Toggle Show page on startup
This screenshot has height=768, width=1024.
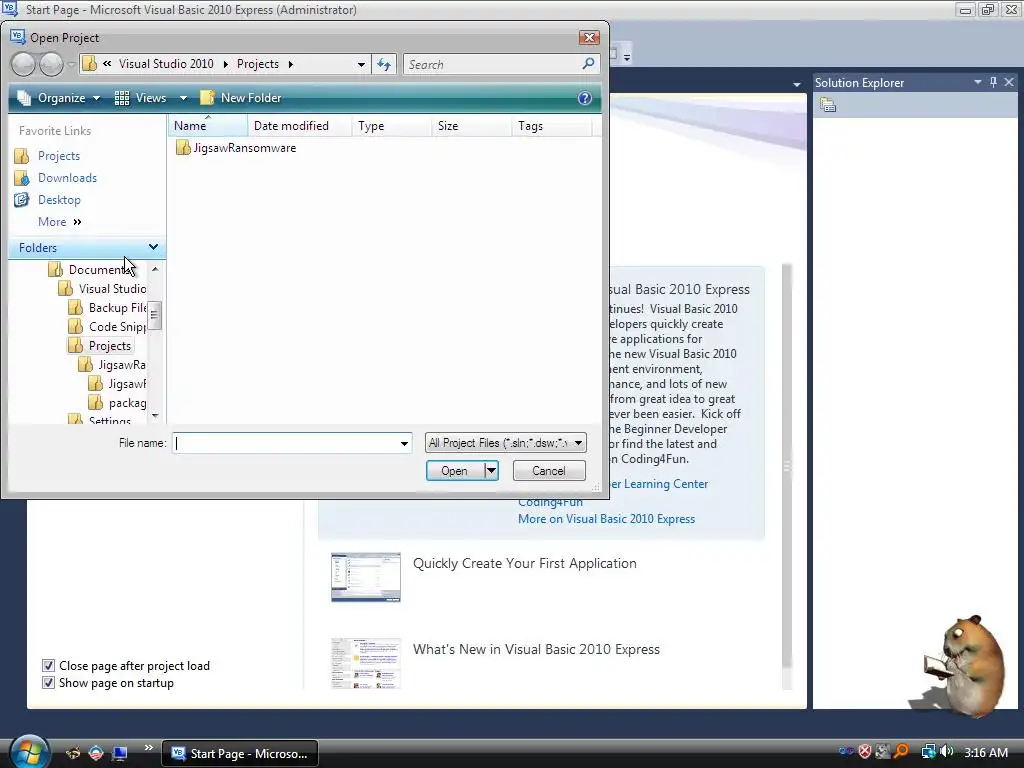pos(48,682)
